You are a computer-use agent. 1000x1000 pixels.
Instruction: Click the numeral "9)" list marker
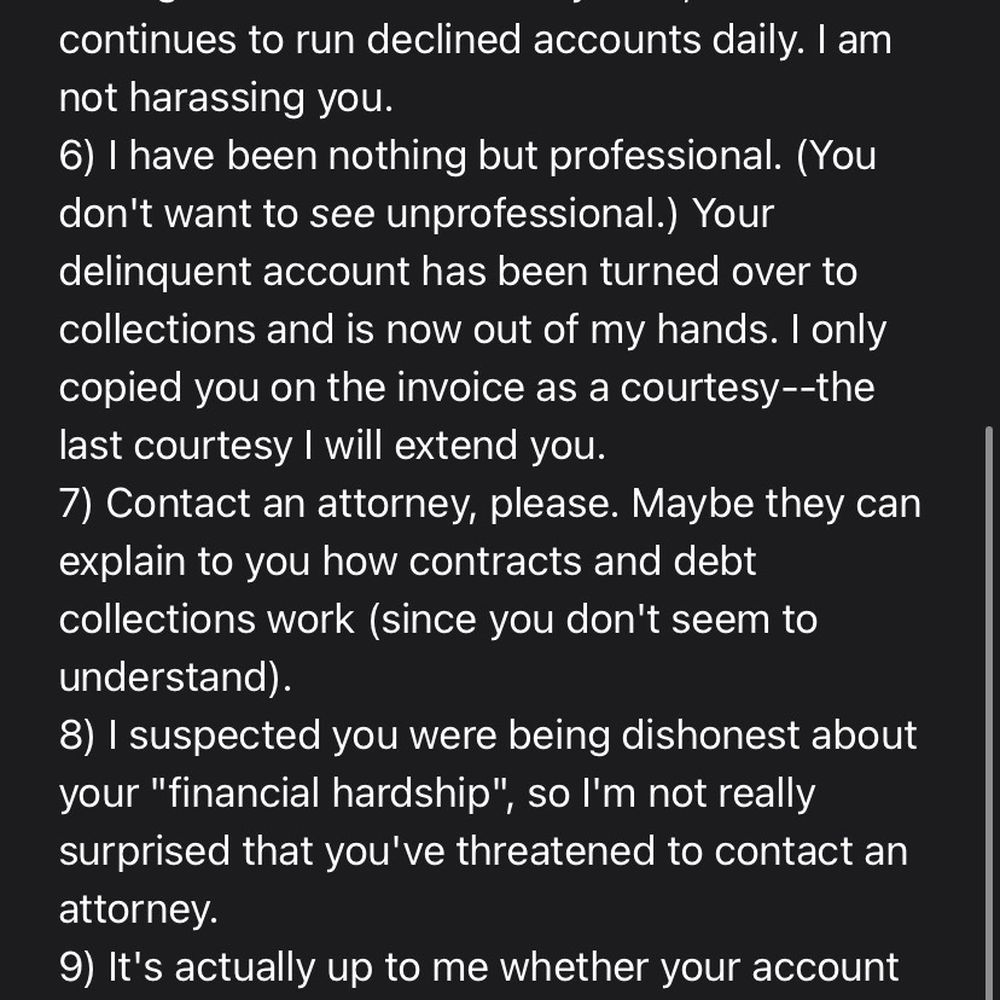click(77, 967)
